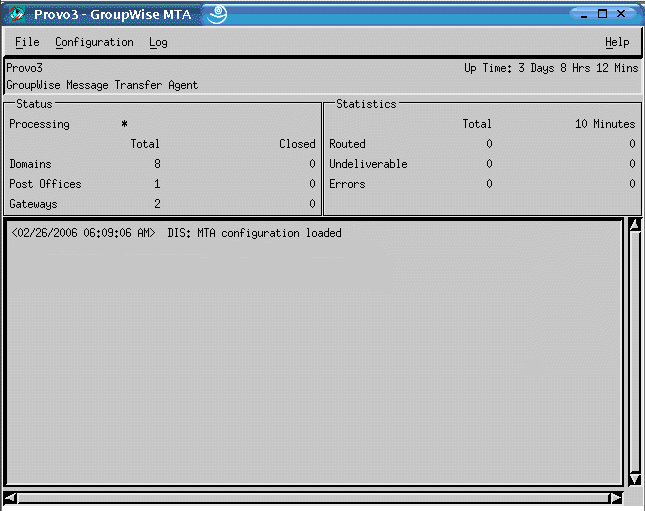This screenshot has height=511, width=645.
Task: Click the Undeliverable total value 0
Action: (489, 164)
